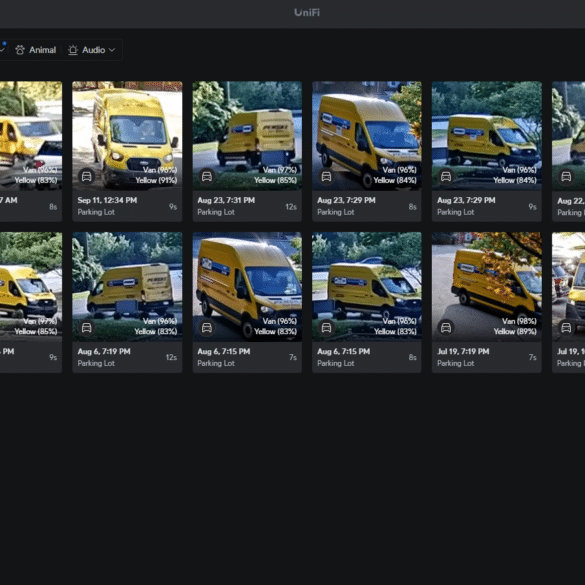Click vehicle icon on Aug 23, 7:31 PM card
This screenshot has width=585, height=585.
tap(207, 176)
